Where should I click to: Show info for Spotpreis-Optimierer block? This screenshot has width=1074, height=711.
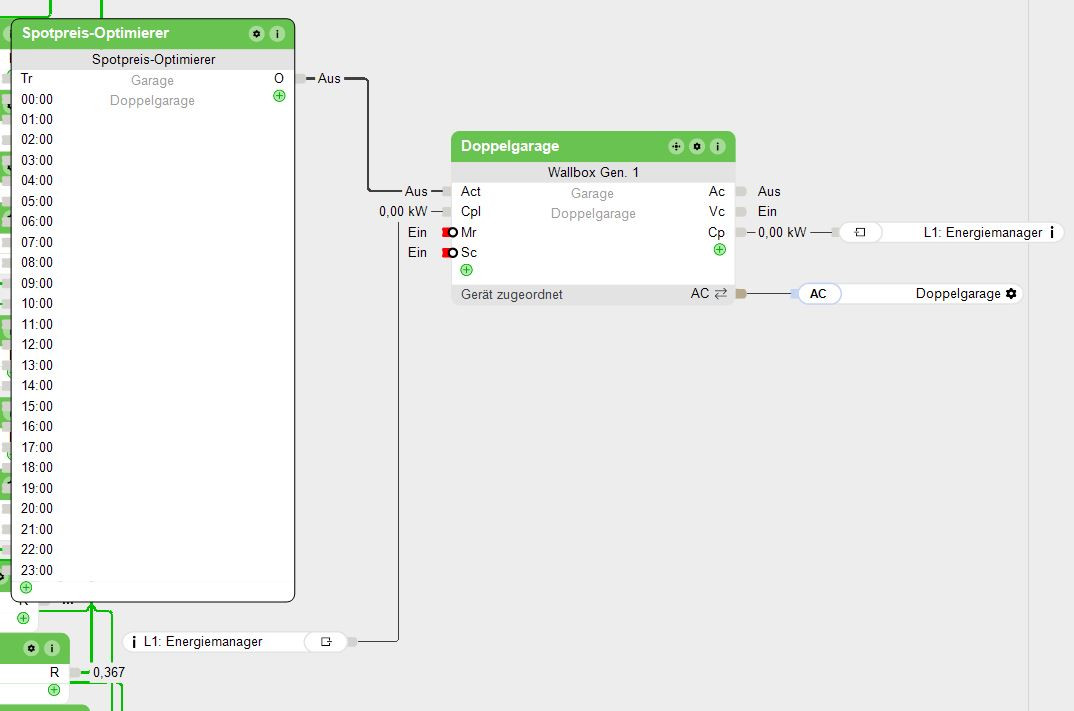click(277, 34)
